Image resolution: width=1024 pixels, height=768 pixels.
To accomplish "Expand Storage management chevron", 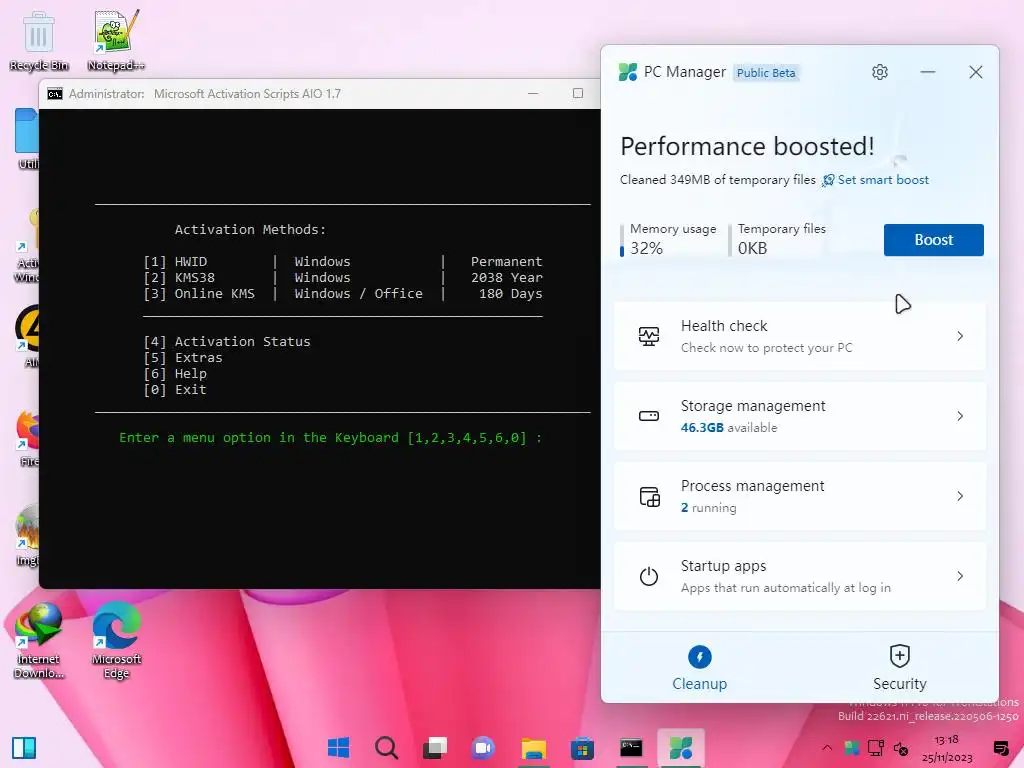I will click(960, 416).
